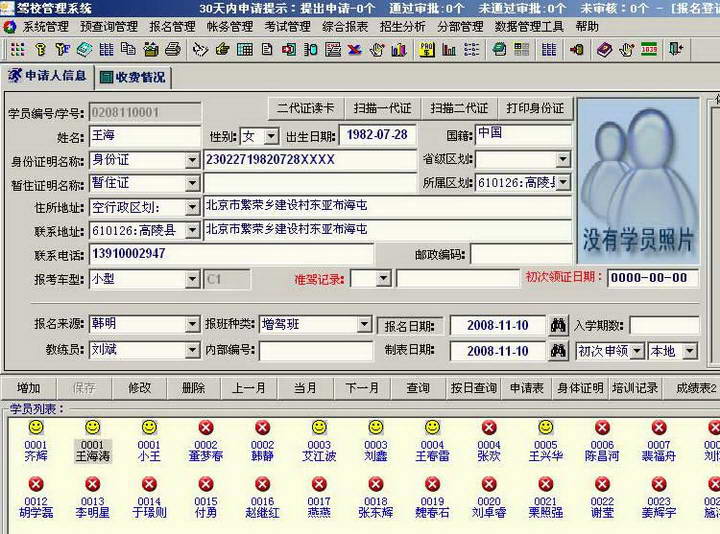Switch to the 申请人信息 tab
Viewport: 720px width, 534px height.
pyautogui.click(x=47, y=76)
